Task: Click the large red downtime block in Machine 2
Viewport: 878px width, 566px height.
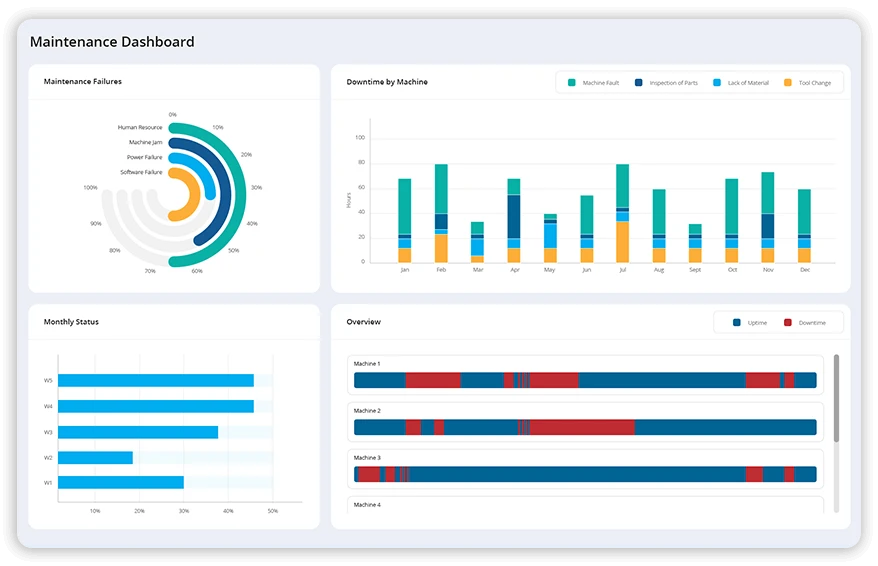Action: click(582, 427)
